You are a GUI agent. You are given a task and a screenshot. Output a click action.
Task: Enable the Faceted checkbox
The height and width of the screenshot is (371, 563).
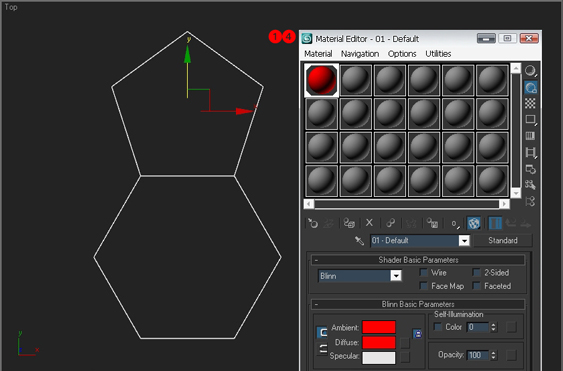476,286
